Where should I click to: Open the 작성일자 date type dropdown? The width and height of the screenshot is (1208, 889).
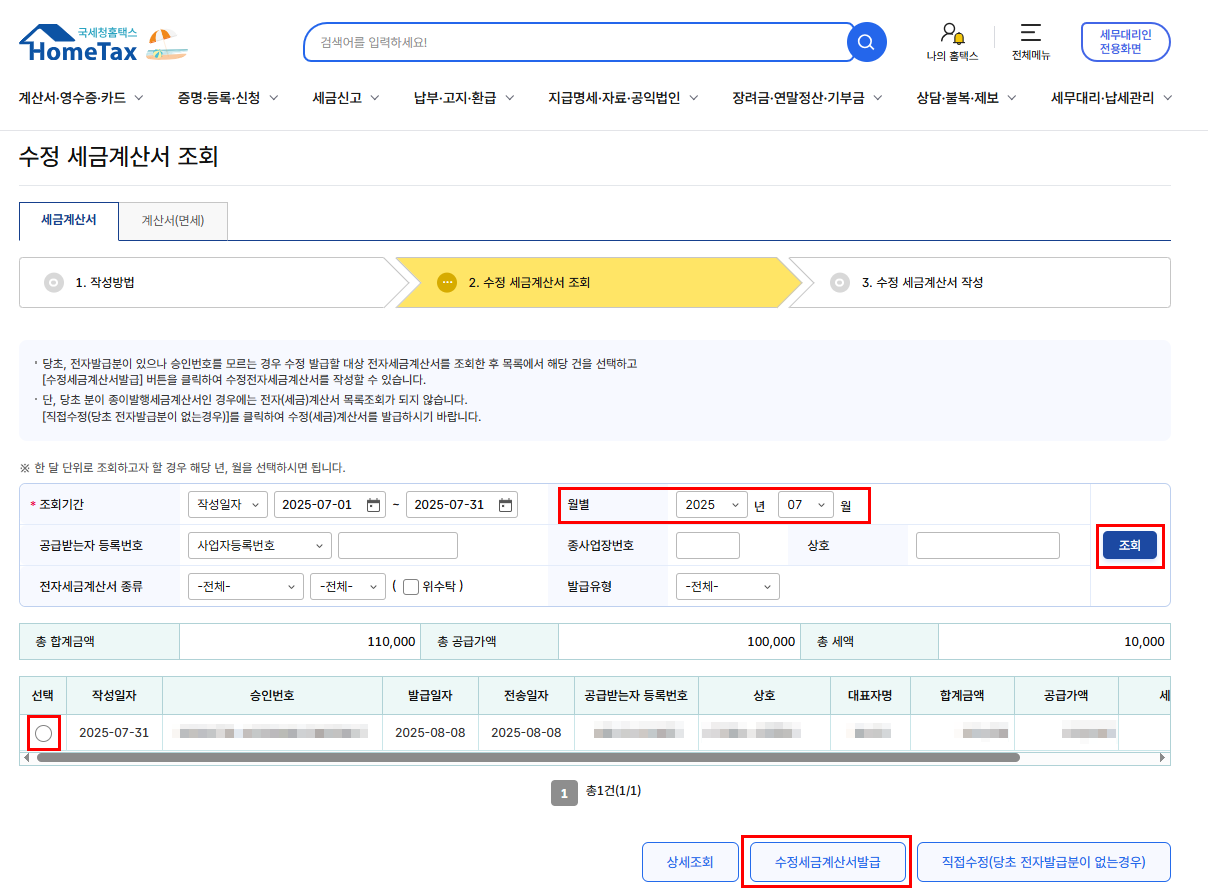pos(227,505)
